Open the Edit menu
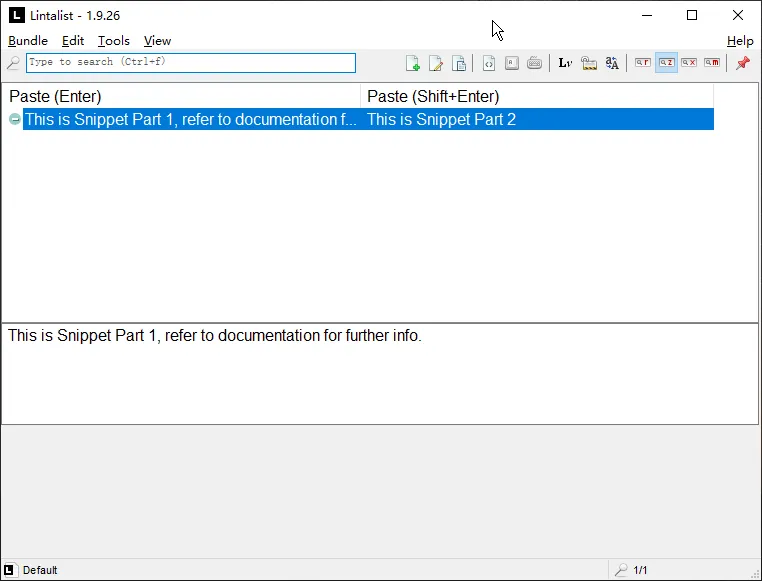The image size is (762, 581). point(73,41)
